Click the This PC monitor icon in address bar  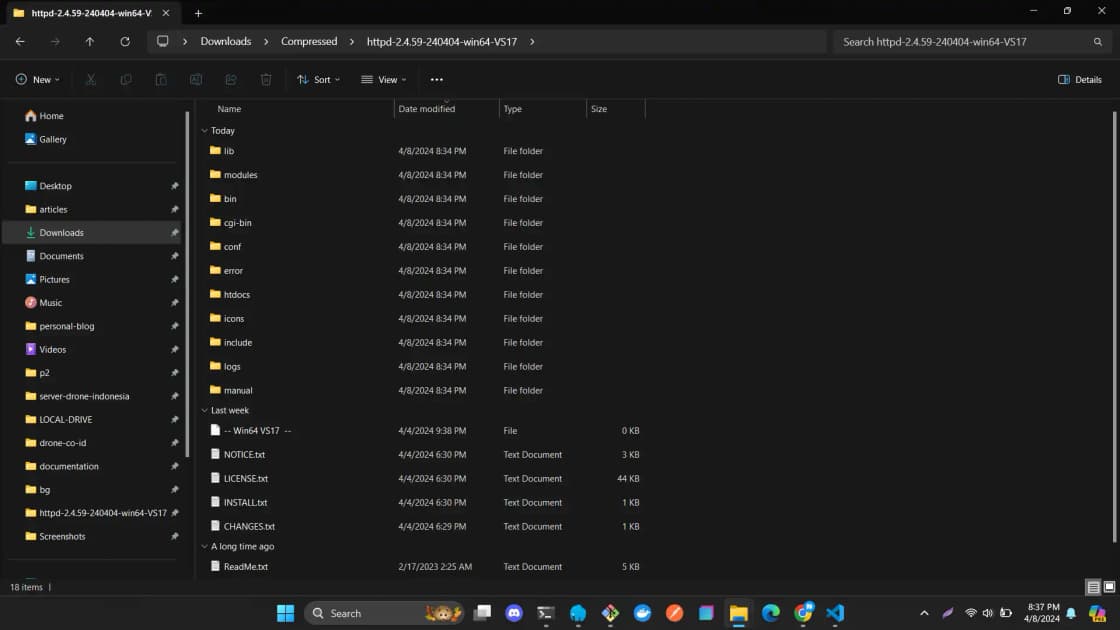pyautogui.click(x=163, y=41)
